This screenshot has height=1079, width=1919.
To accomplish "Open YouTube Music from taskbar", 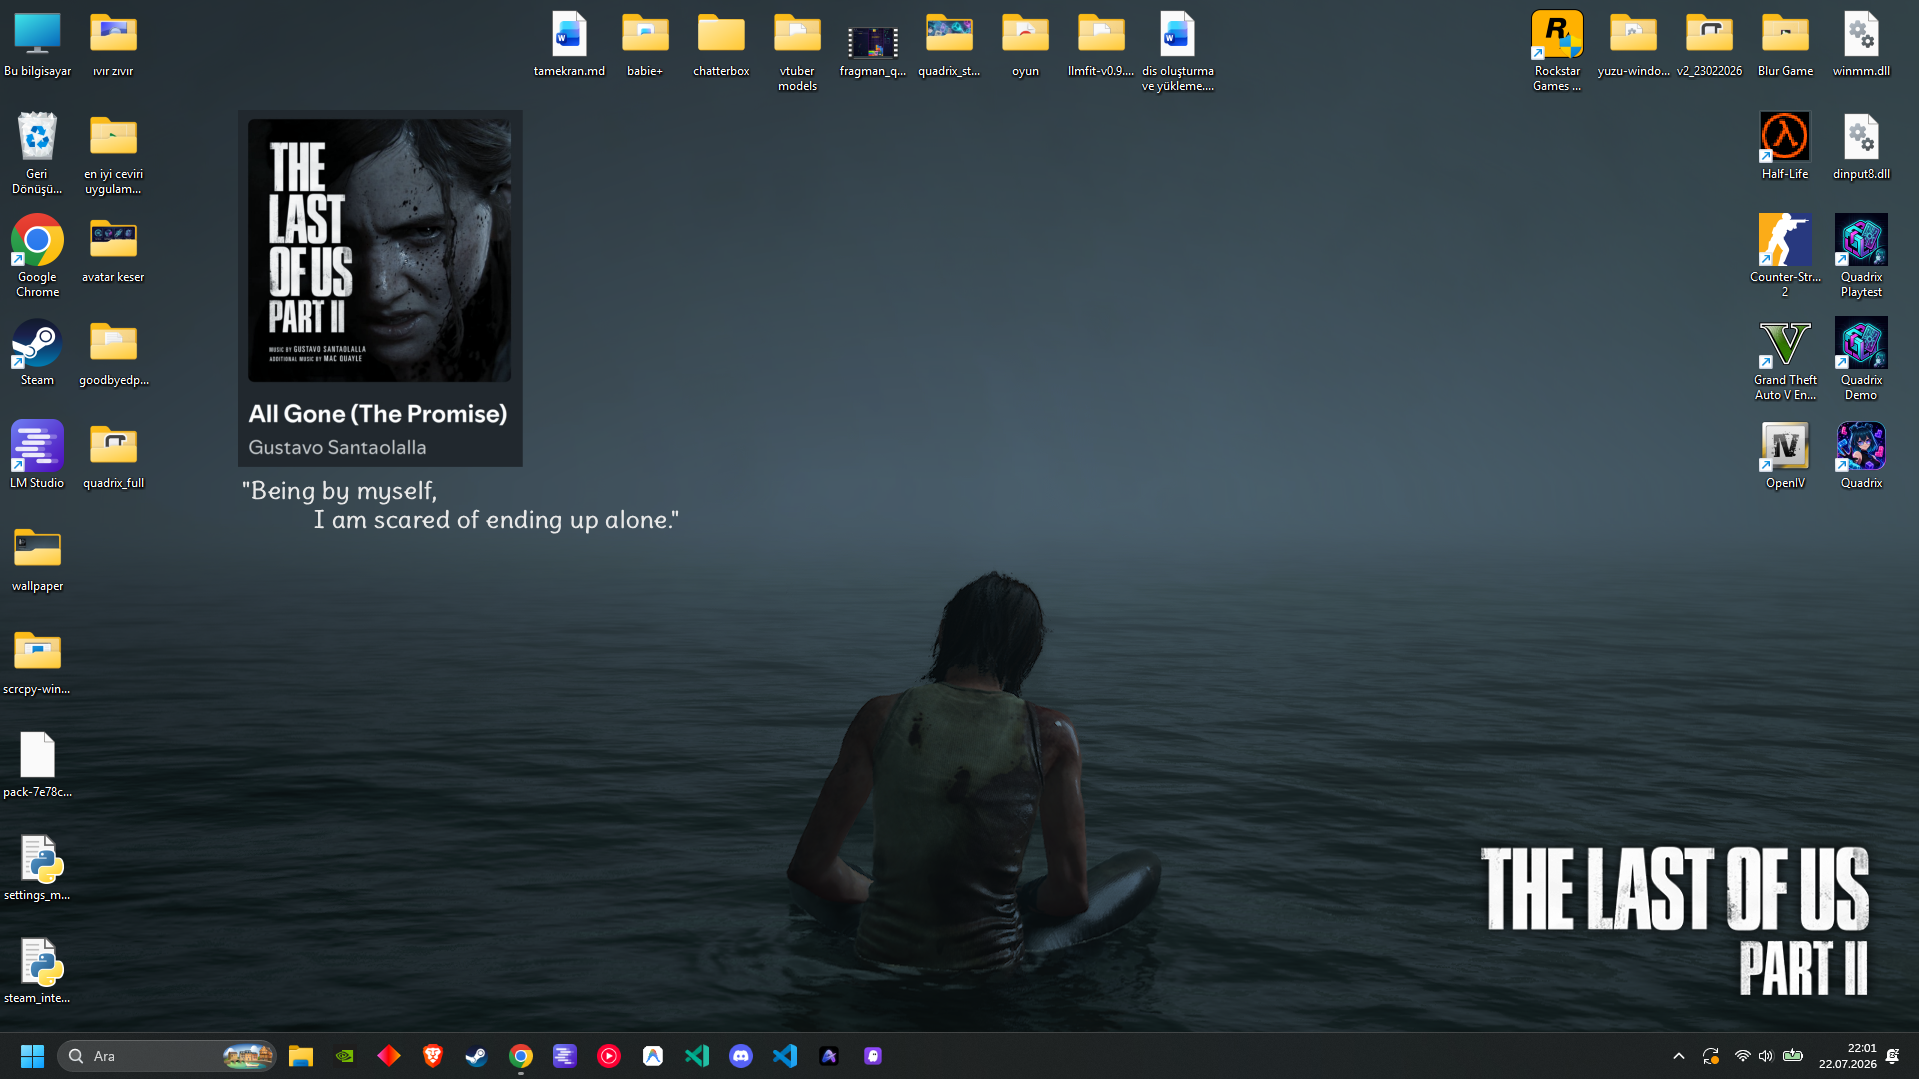I will click(609, 1056).
